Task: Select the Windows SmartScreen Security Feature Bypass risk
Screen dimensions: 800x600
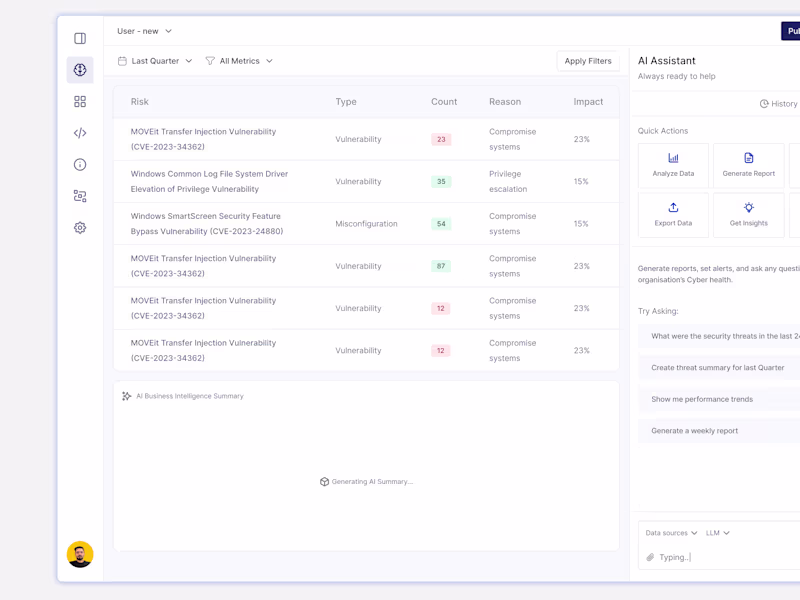Action: tap(207, 223)
